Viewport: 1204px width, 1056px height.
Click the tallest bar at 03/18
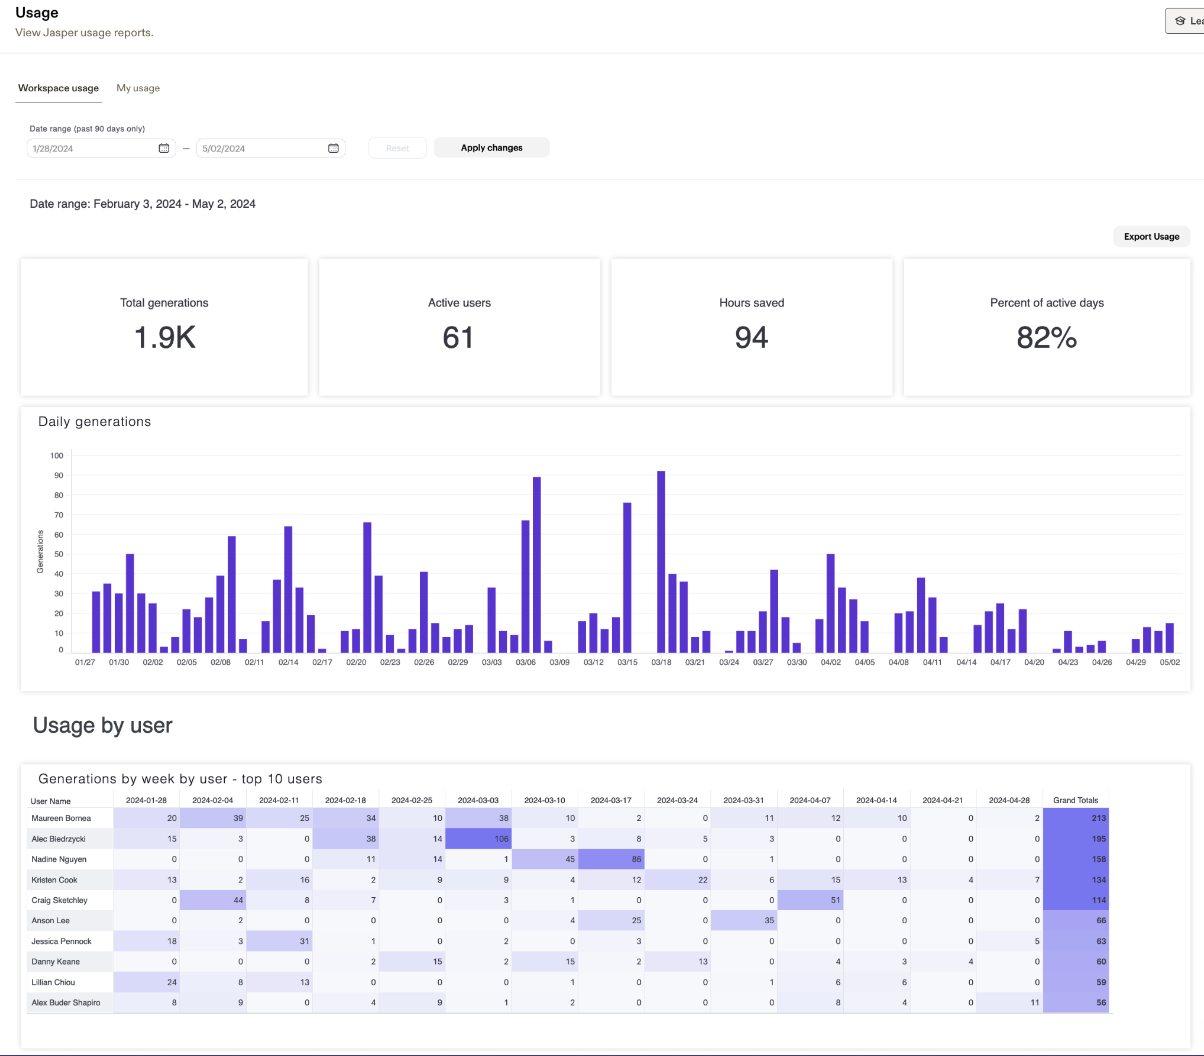point(661,562)
